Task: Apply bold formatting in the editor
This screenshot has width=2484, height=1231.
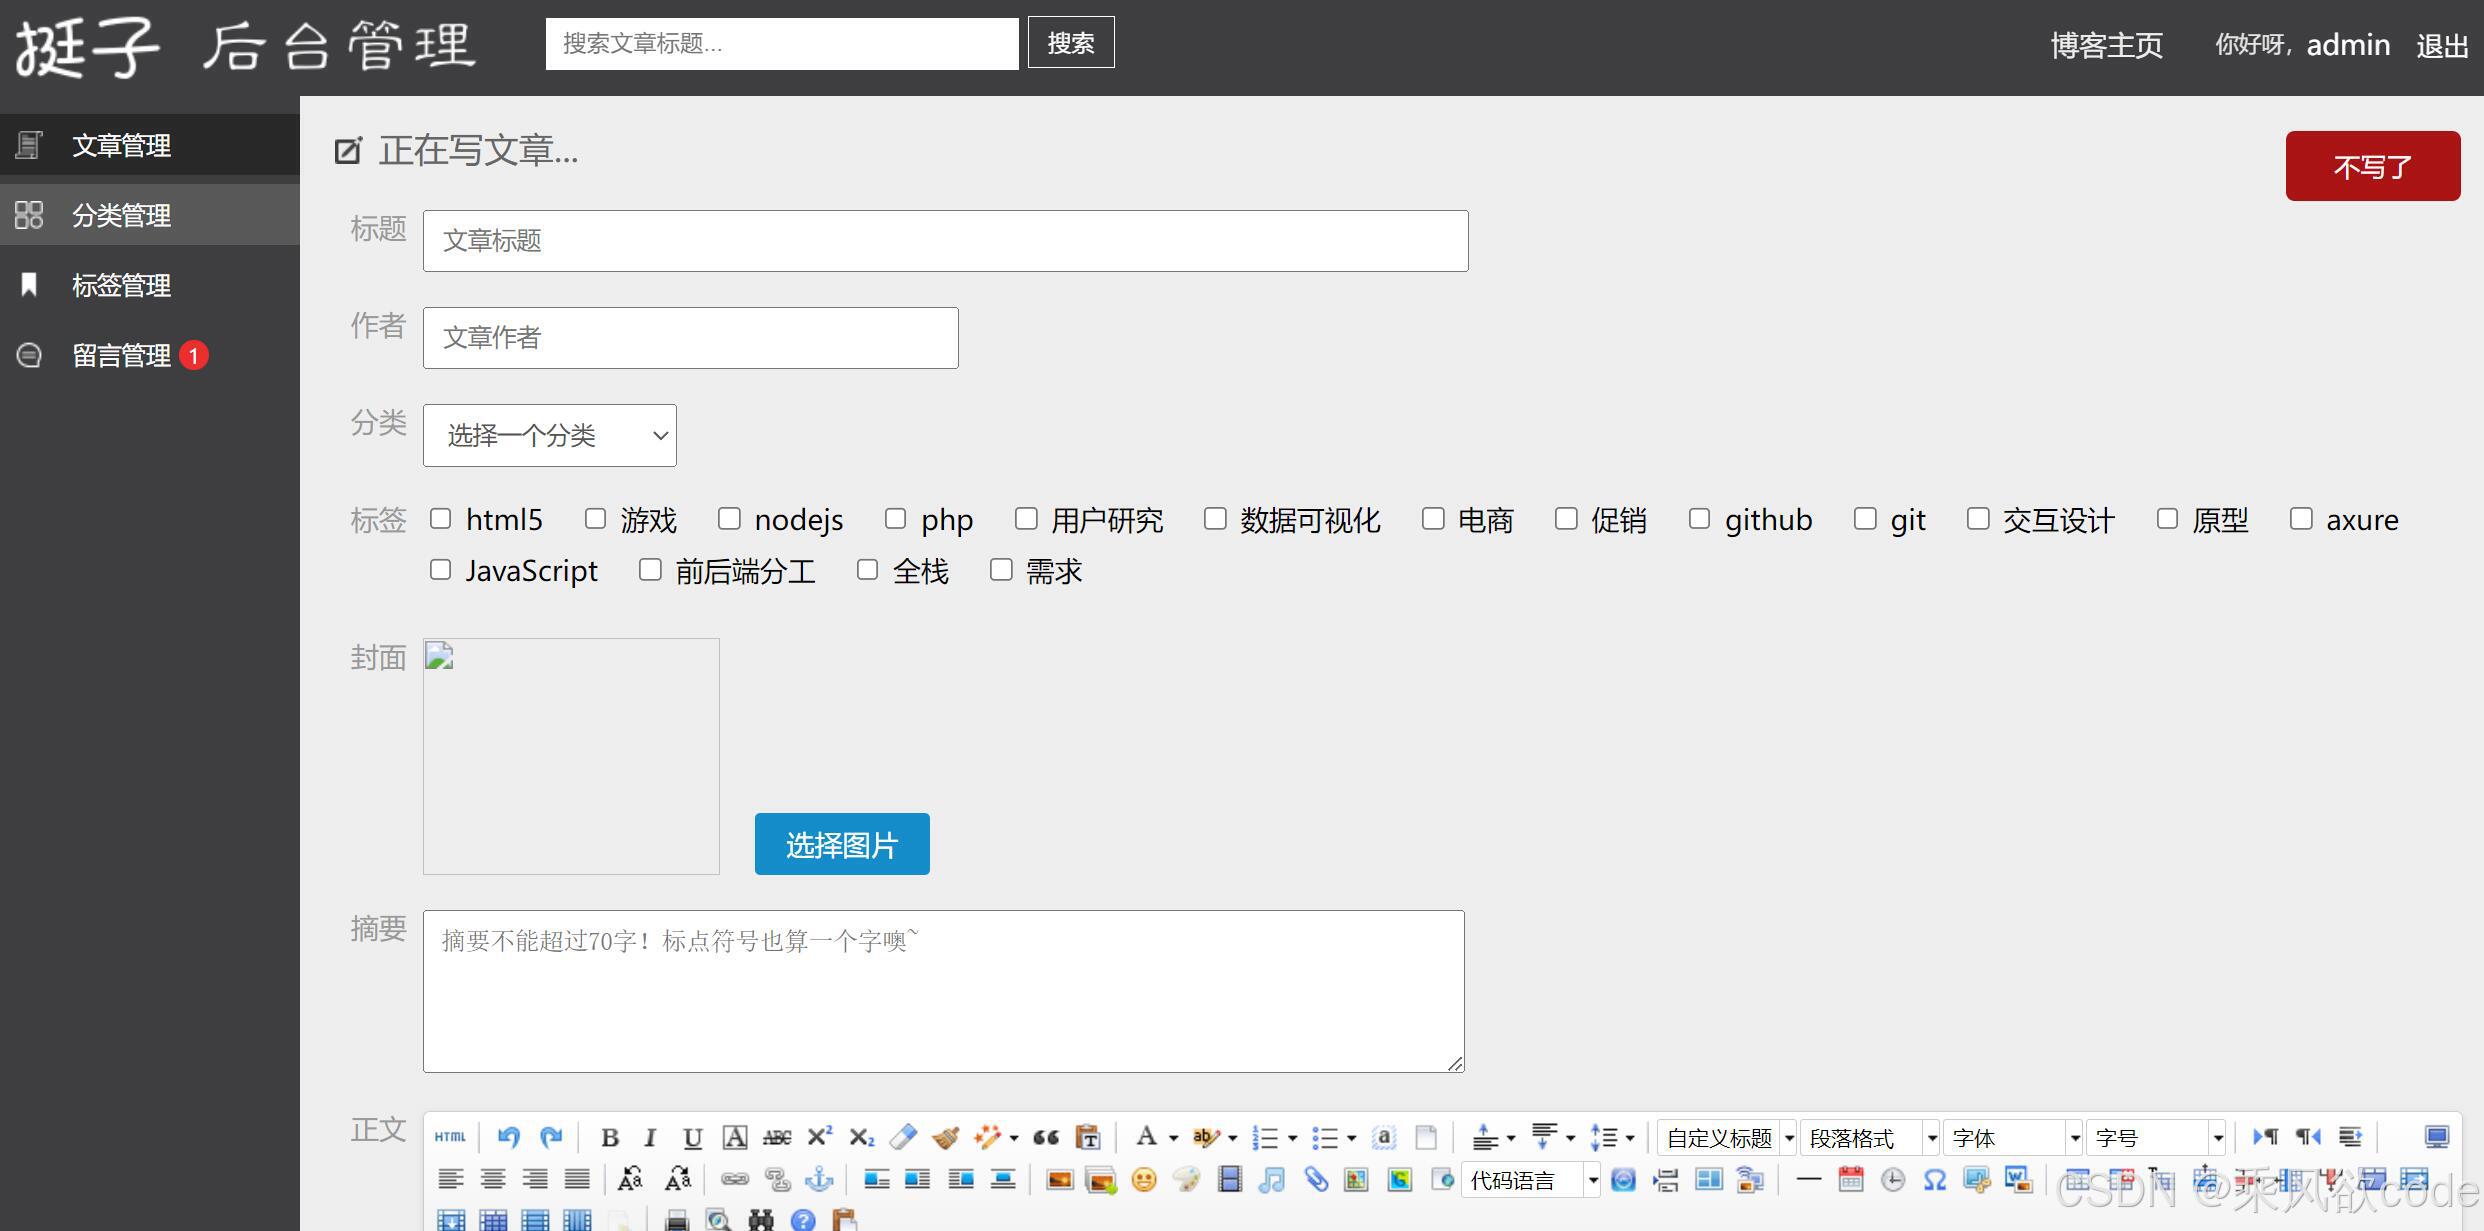Action: point(611,1137)
